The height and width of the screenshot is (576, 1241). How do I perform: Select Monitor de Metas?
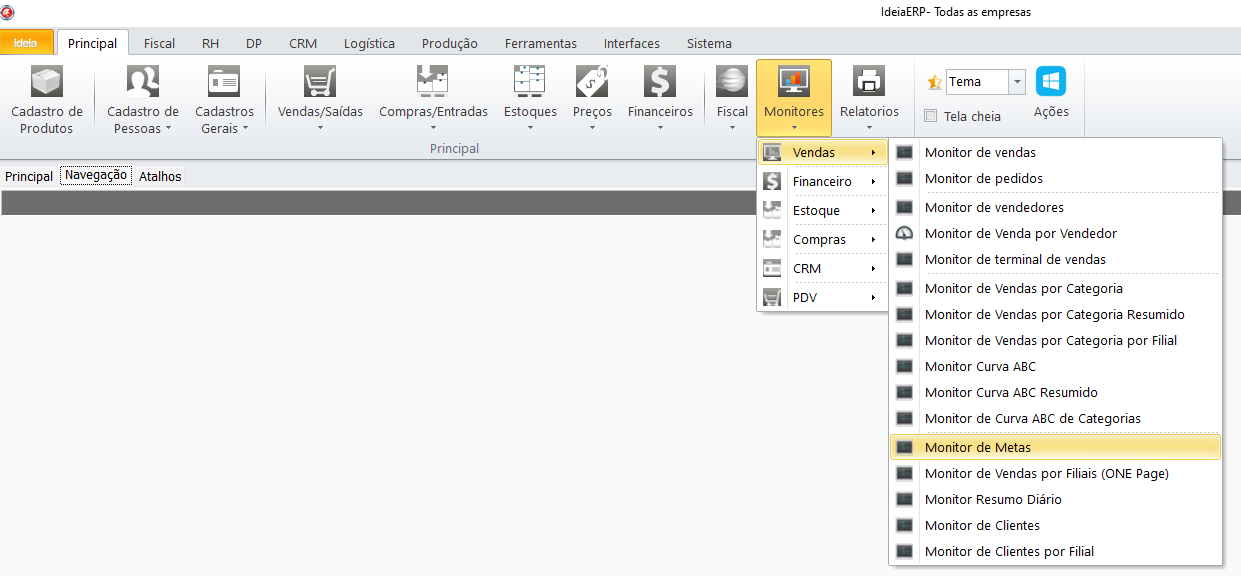click(x=977, y=447)
